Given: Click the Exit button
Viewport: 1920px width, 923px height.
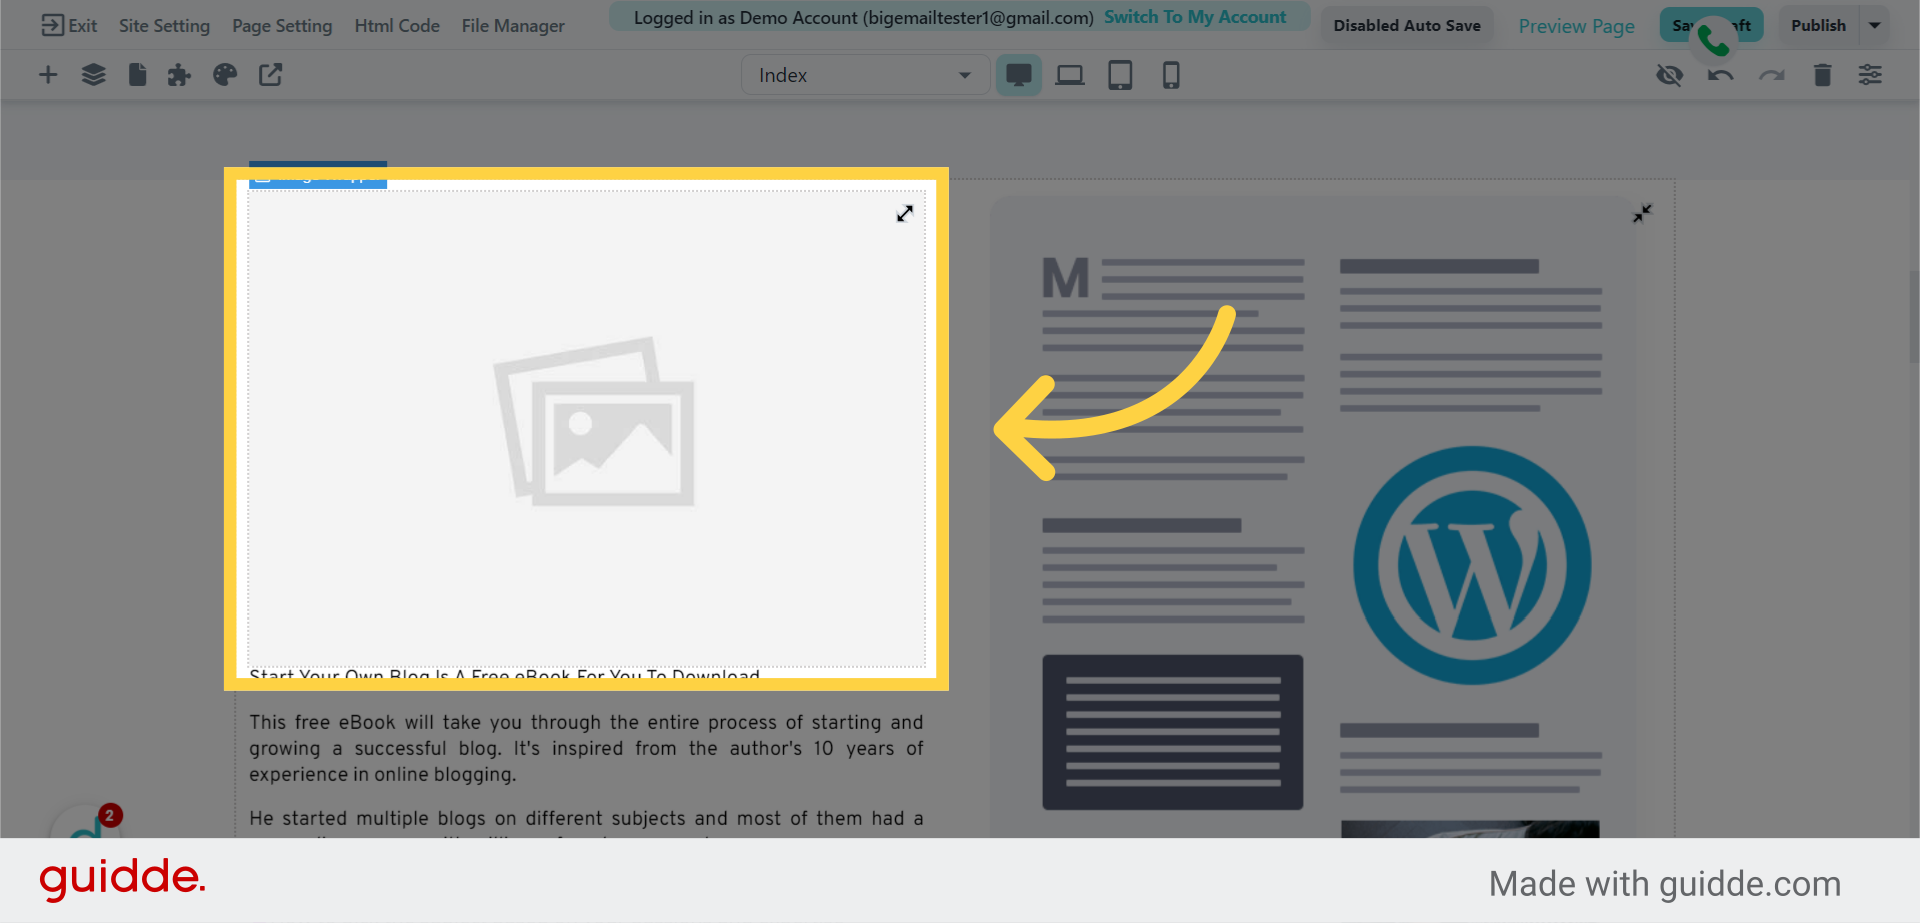Looking at the screenshot, I should coord(69,25).
